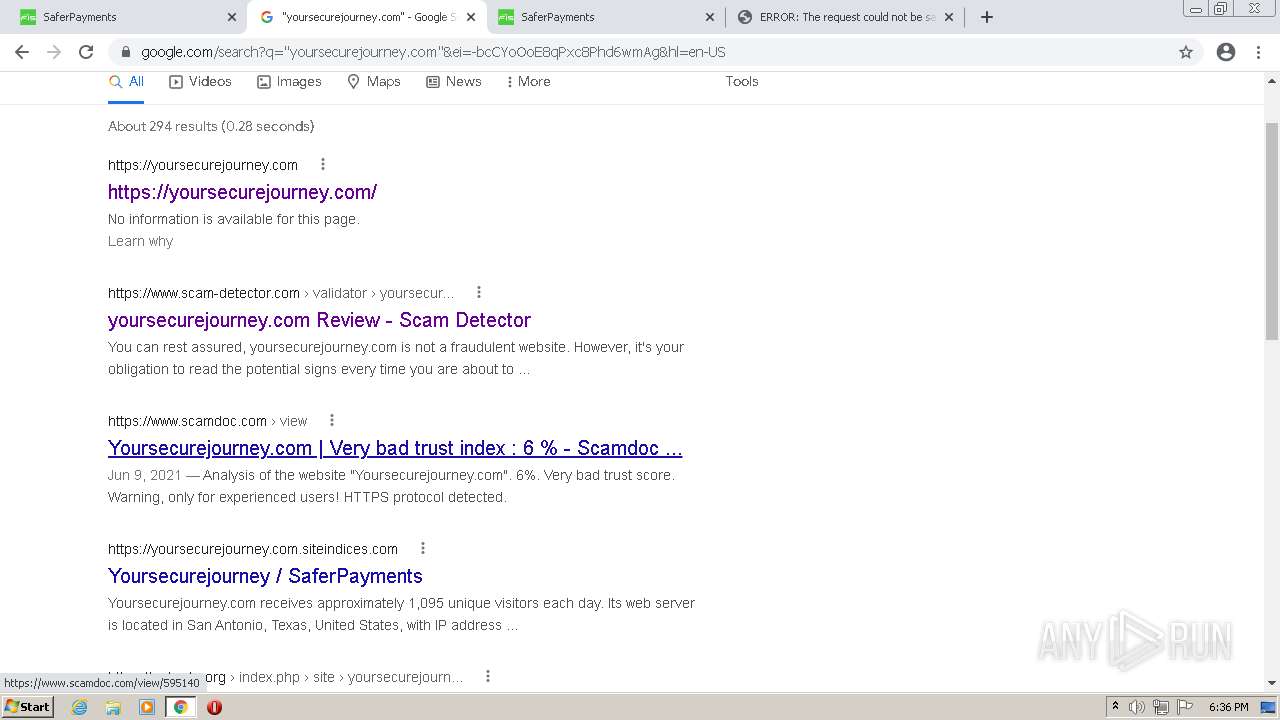Close the first SaferPayments tab
The height and width of the screenshot is (720, 1280).
pos(232,17)
